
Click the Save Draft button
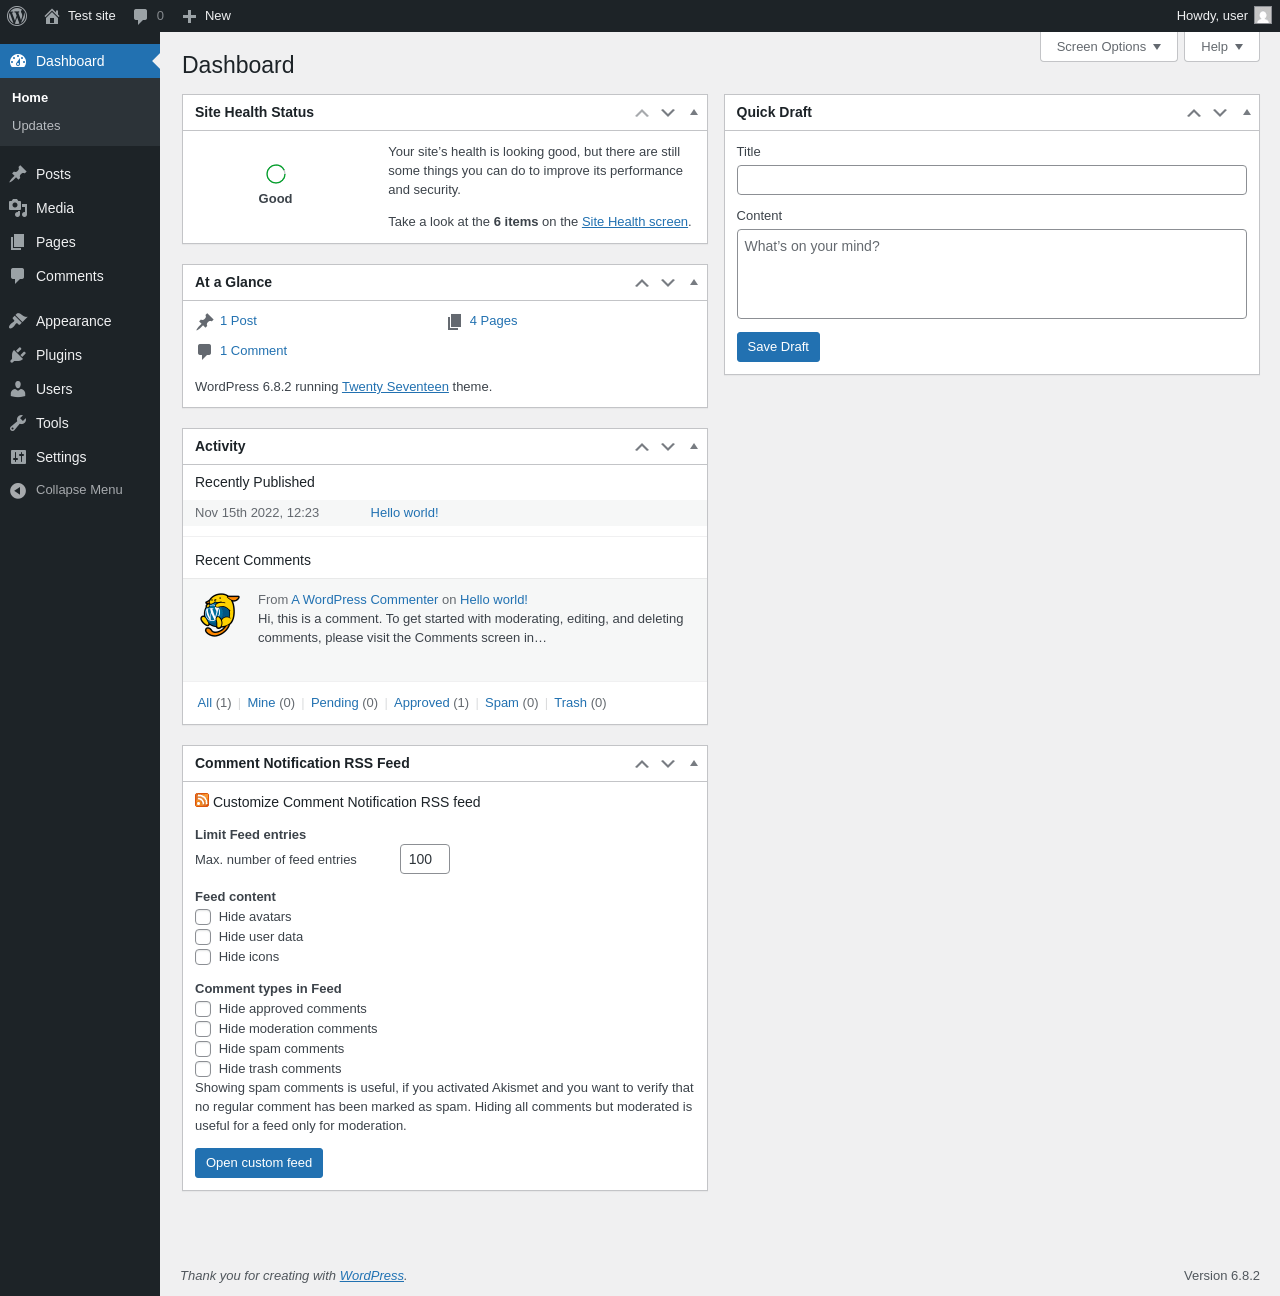click(778, 347)
